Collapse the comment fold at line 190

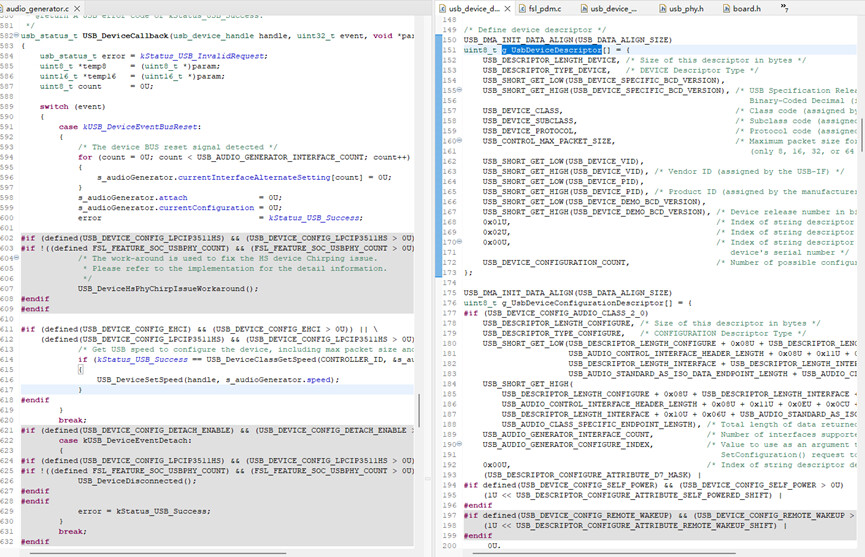tap(459, 444)
